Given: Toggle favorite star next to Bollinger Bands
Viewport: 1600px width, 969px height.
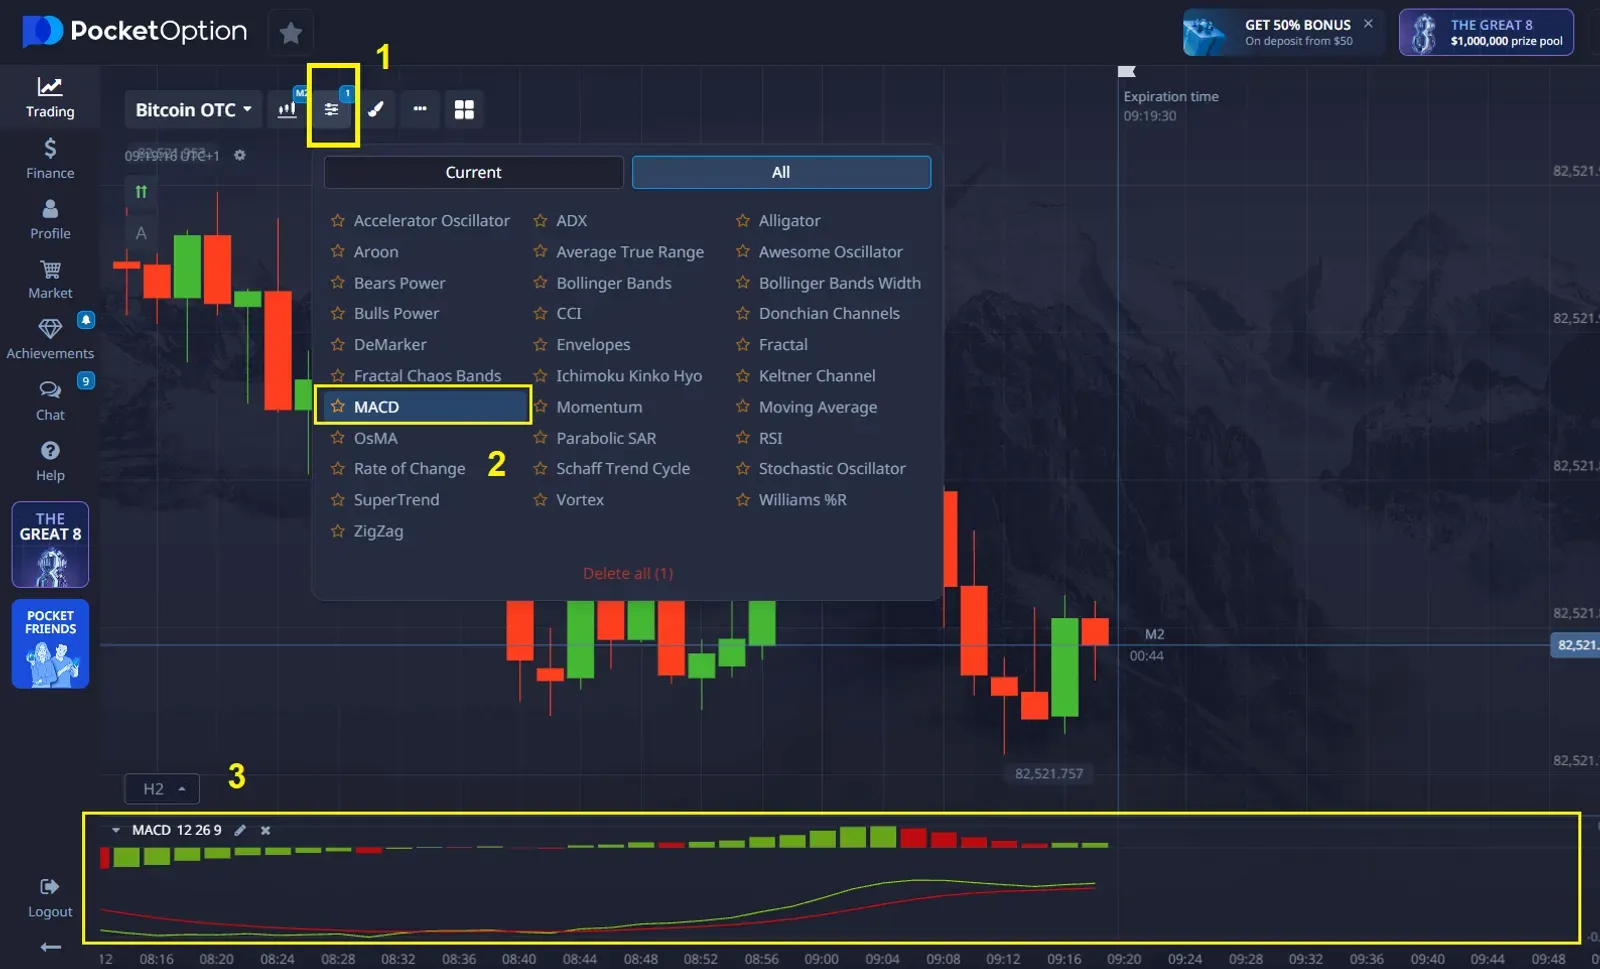Looking at the screenshot, I should pyautogui.click(x=541, y=283).
